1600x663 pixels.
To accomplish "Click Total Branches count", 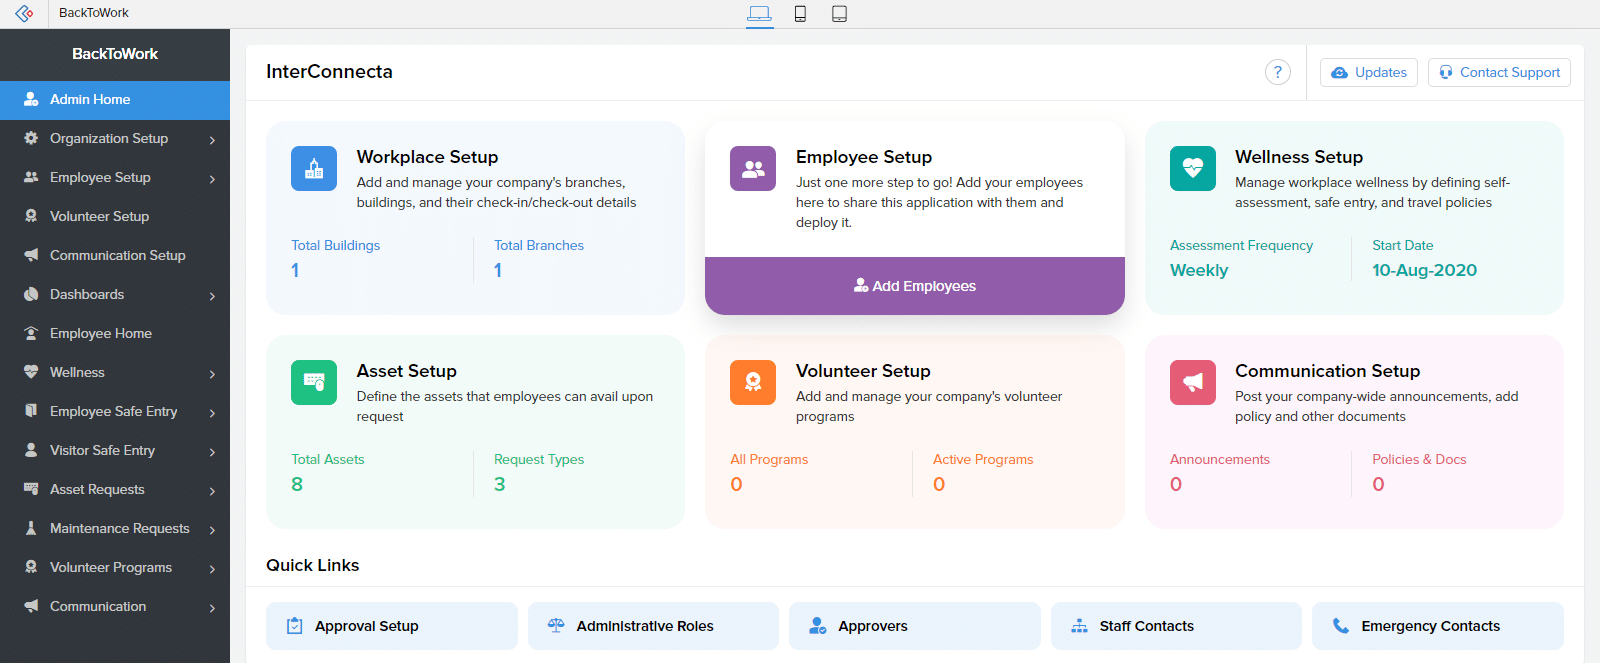I will point(498,270).
